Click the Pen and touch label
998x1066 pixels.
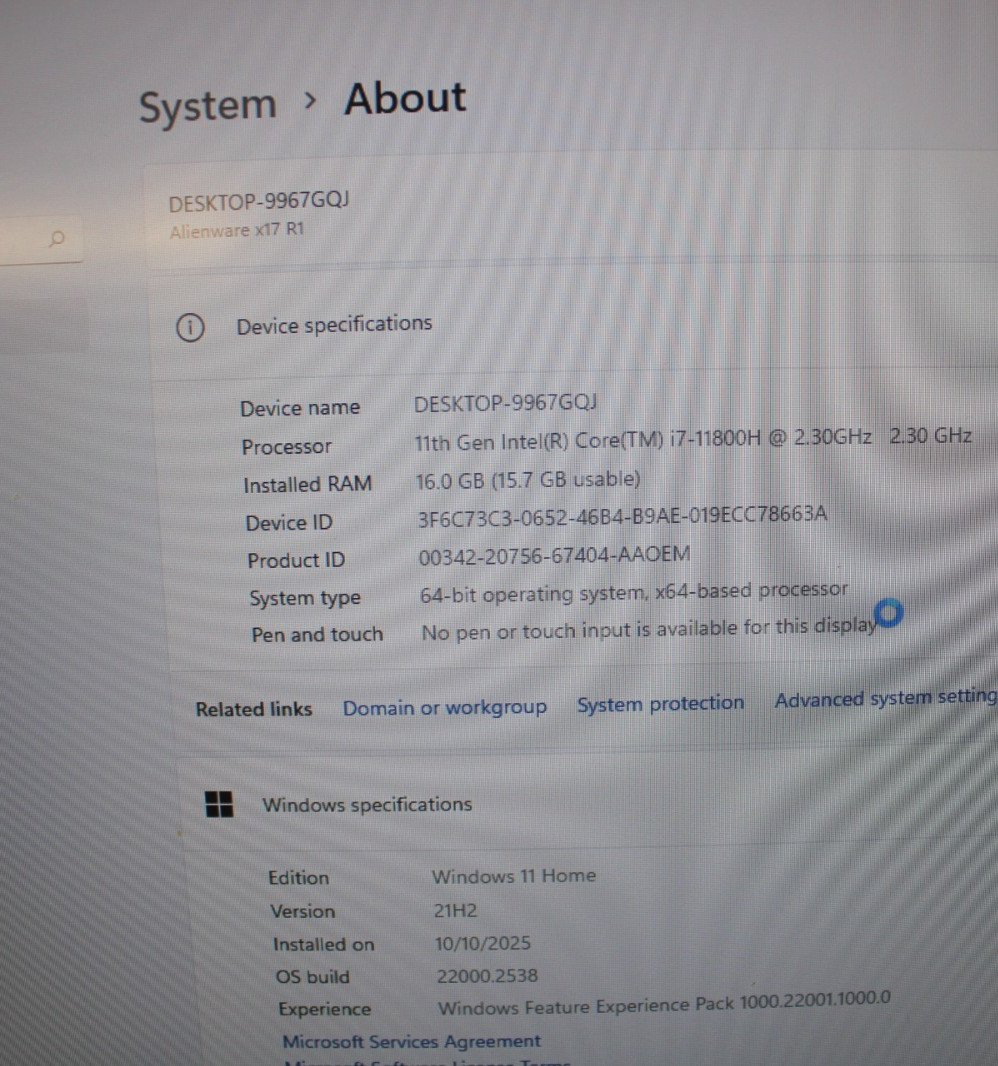tap(317, 634)
